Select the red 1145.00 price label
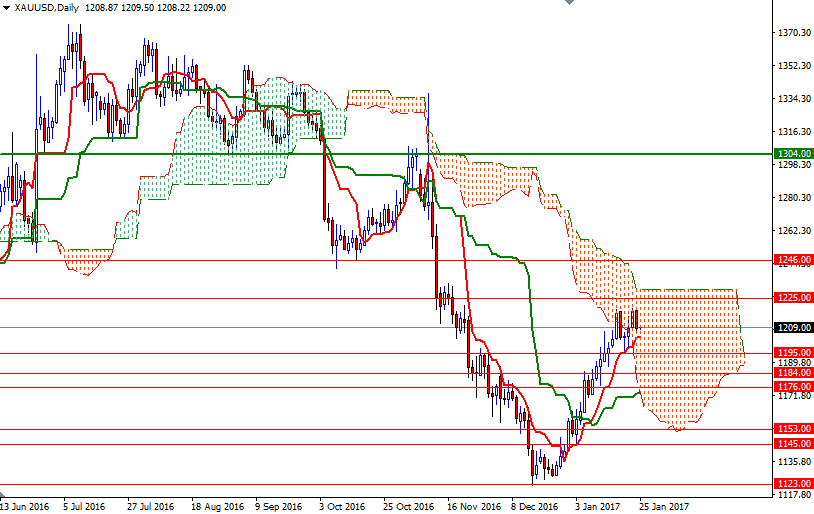This screenshot has height=514, width=814. click(794, 444)
